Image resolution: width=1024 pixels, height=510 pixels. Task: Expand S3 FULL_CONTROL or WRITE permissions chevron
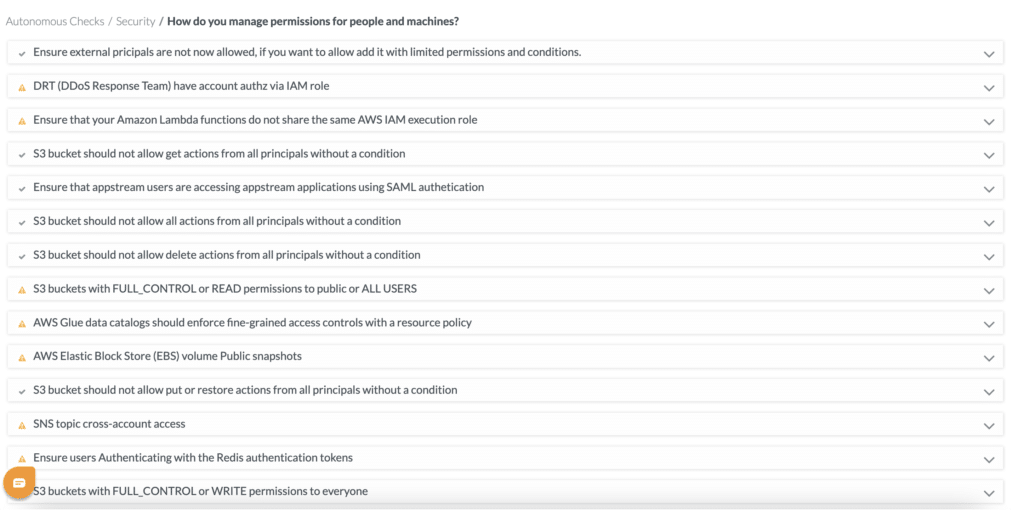pos(988,492)
